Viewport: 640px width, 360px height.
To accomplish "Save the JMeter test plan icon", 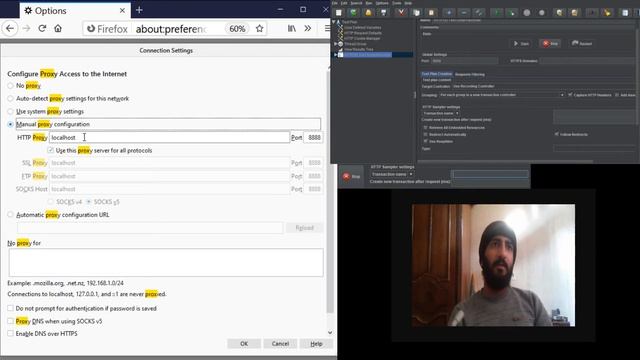I will (384, 13).
